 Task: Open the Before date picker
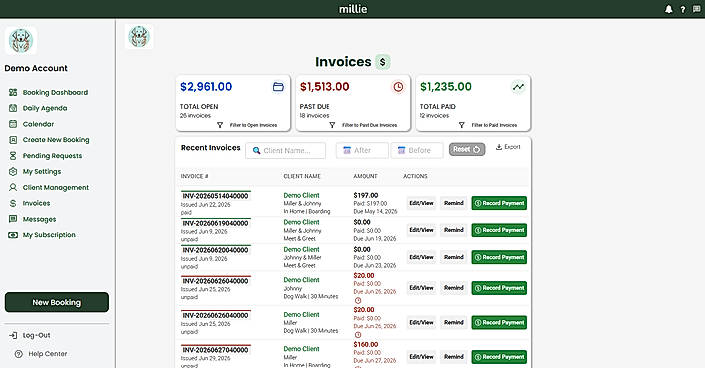coord(417,150)
